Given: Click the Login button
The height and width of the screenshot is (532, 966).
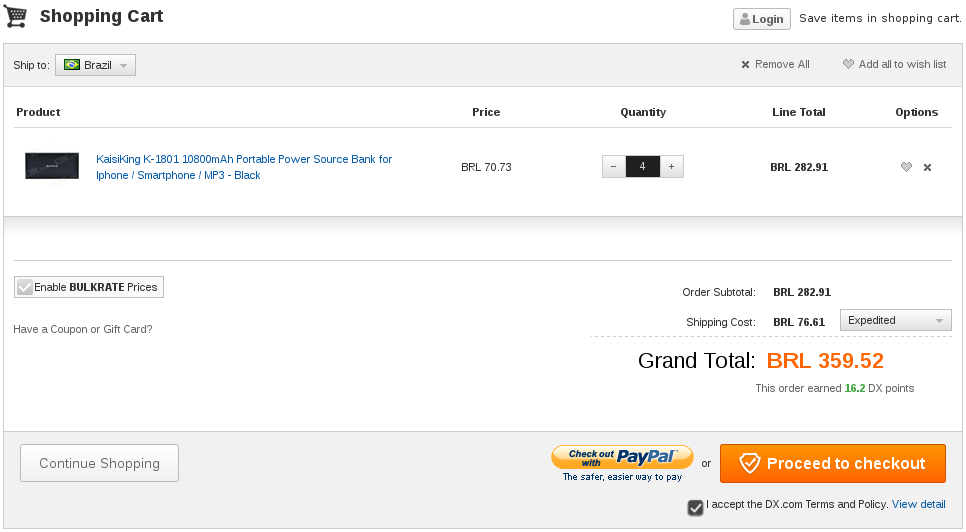Looking at the screenshot, I should coord(761,19).
